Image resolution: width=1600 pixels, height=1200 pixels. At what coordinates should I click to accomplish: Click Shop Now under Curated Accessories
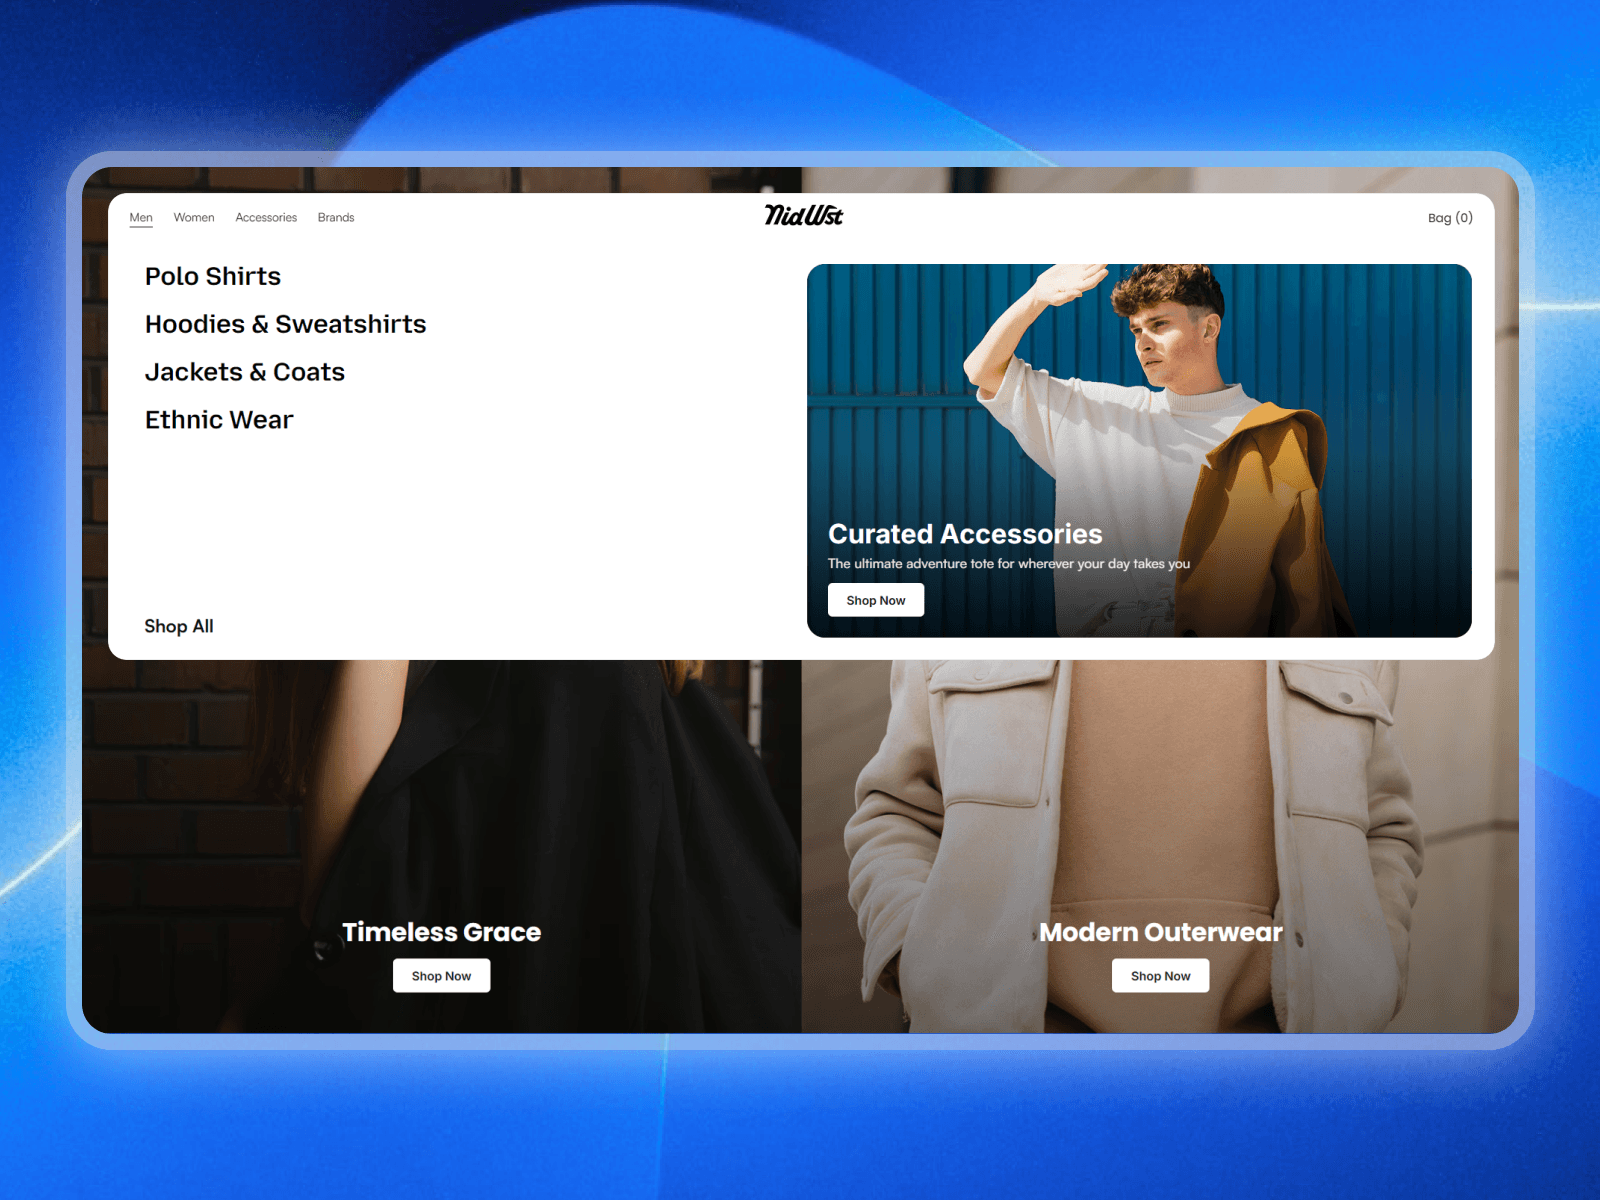[876, 600]
